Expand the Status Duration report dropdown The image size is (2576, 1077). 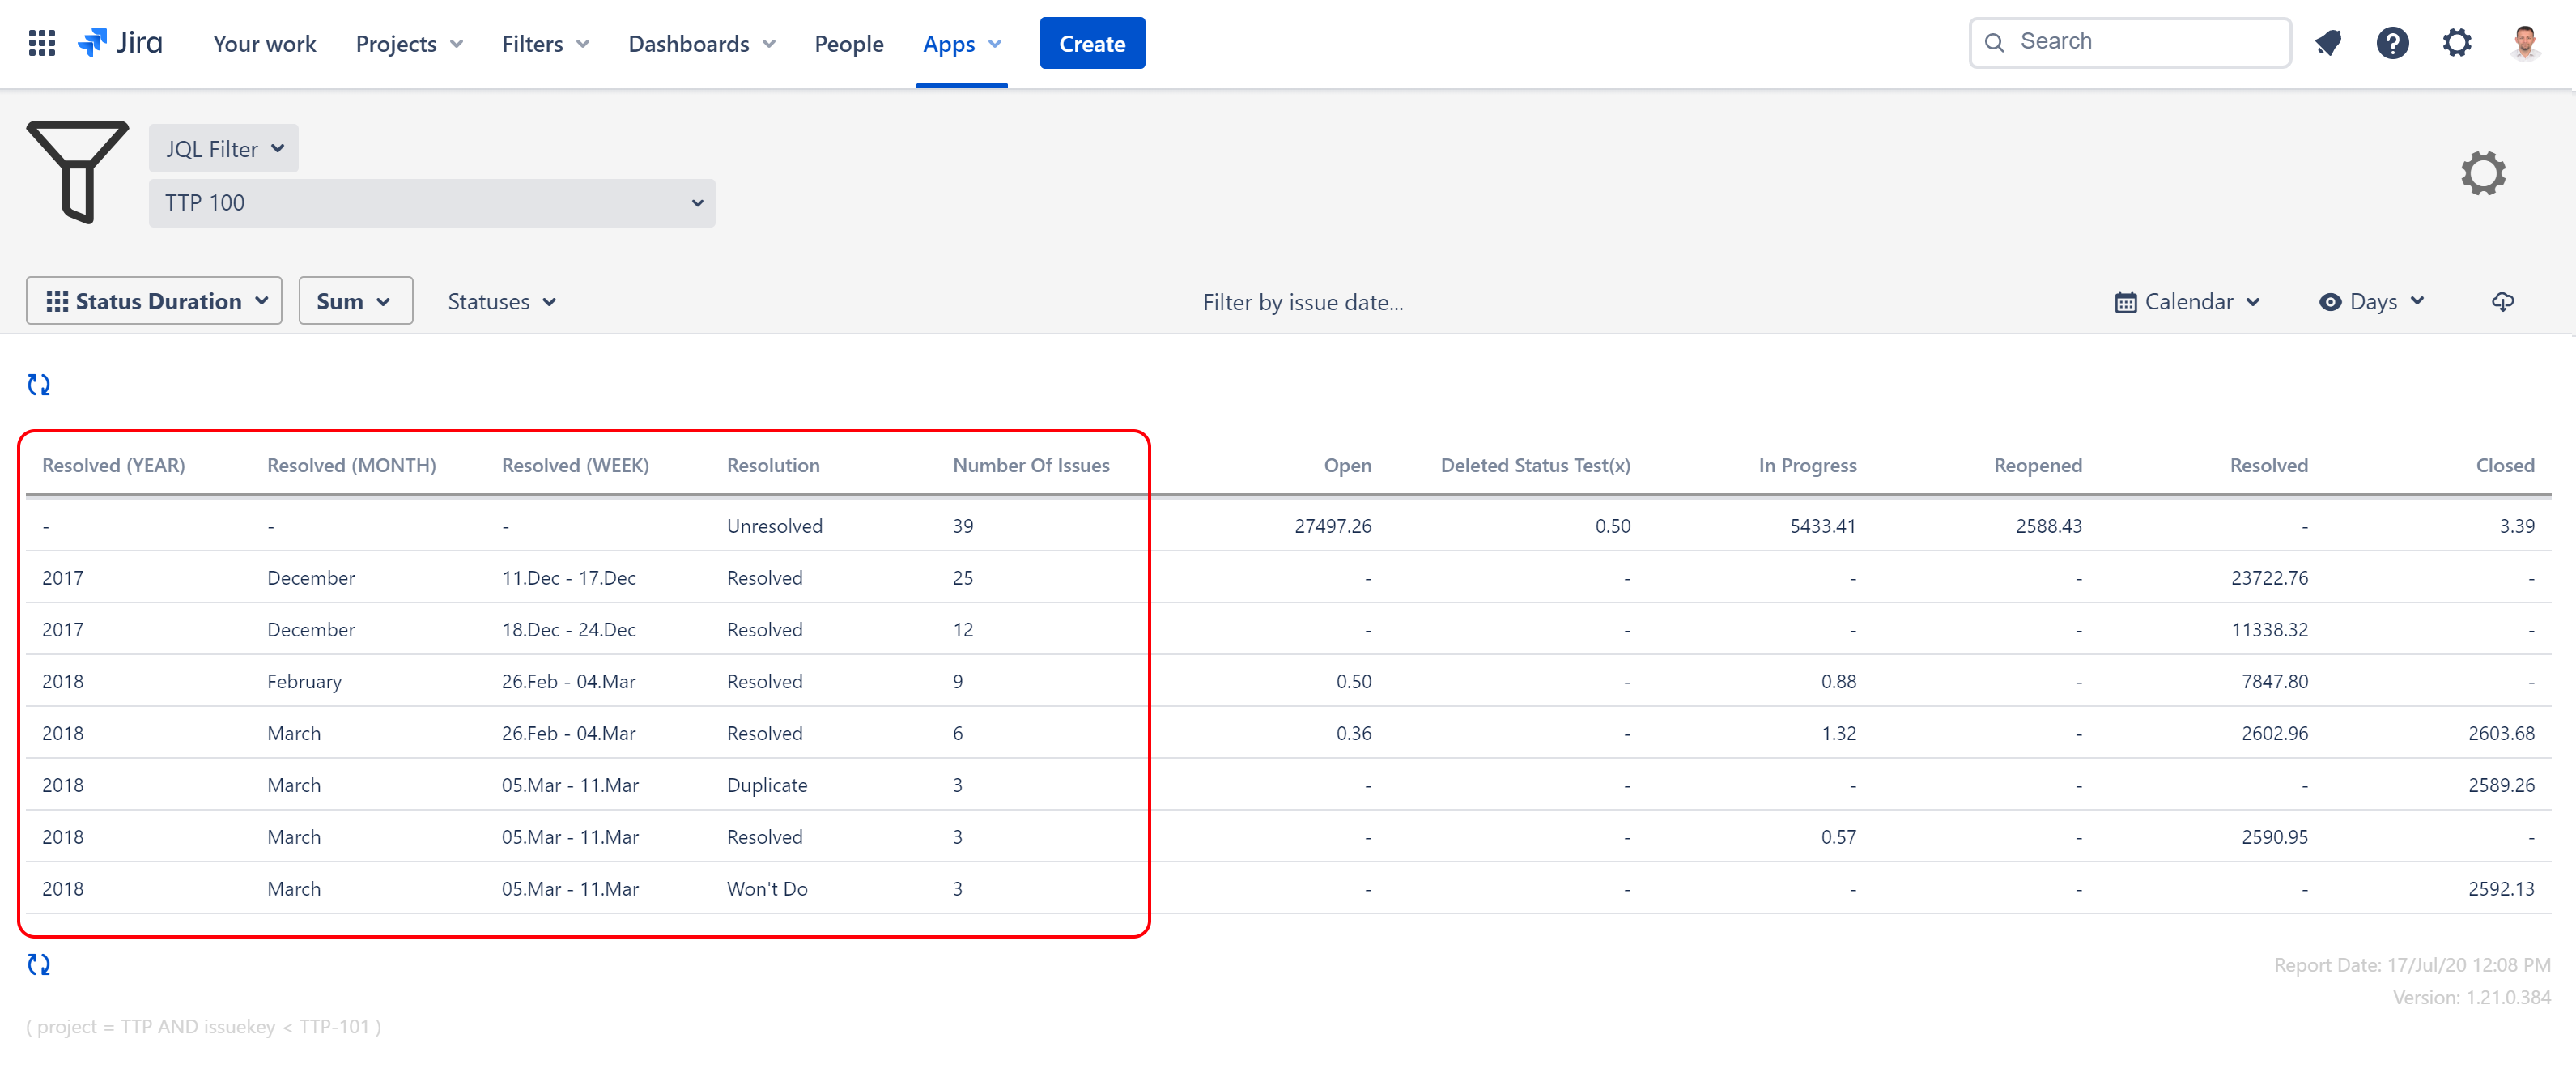155,302
